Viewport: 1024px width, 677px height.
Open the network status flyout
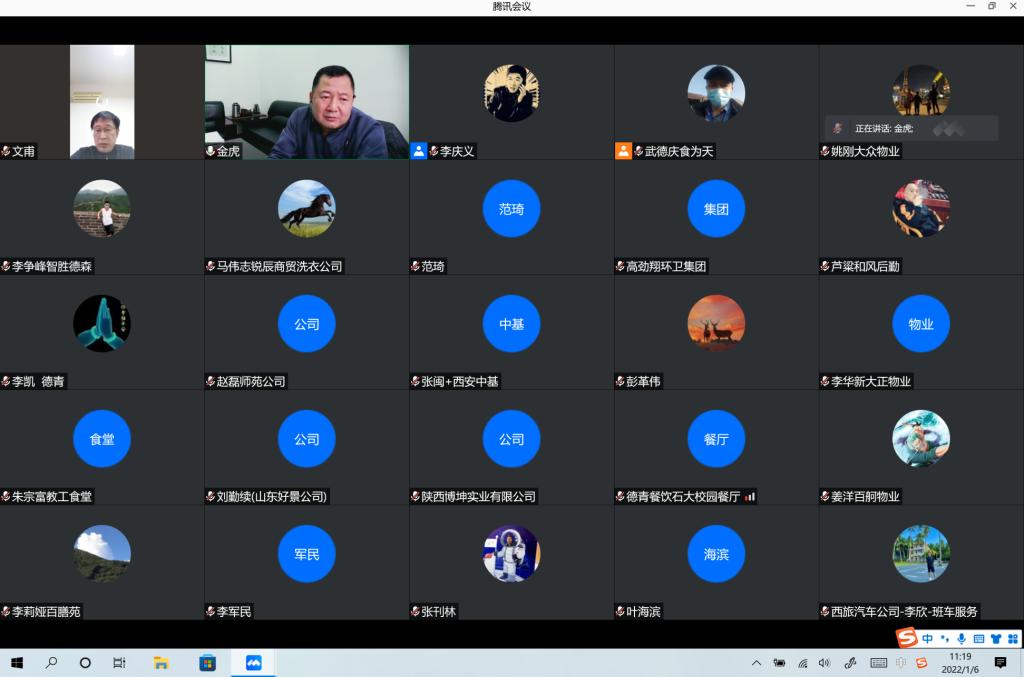coord(802,663)
